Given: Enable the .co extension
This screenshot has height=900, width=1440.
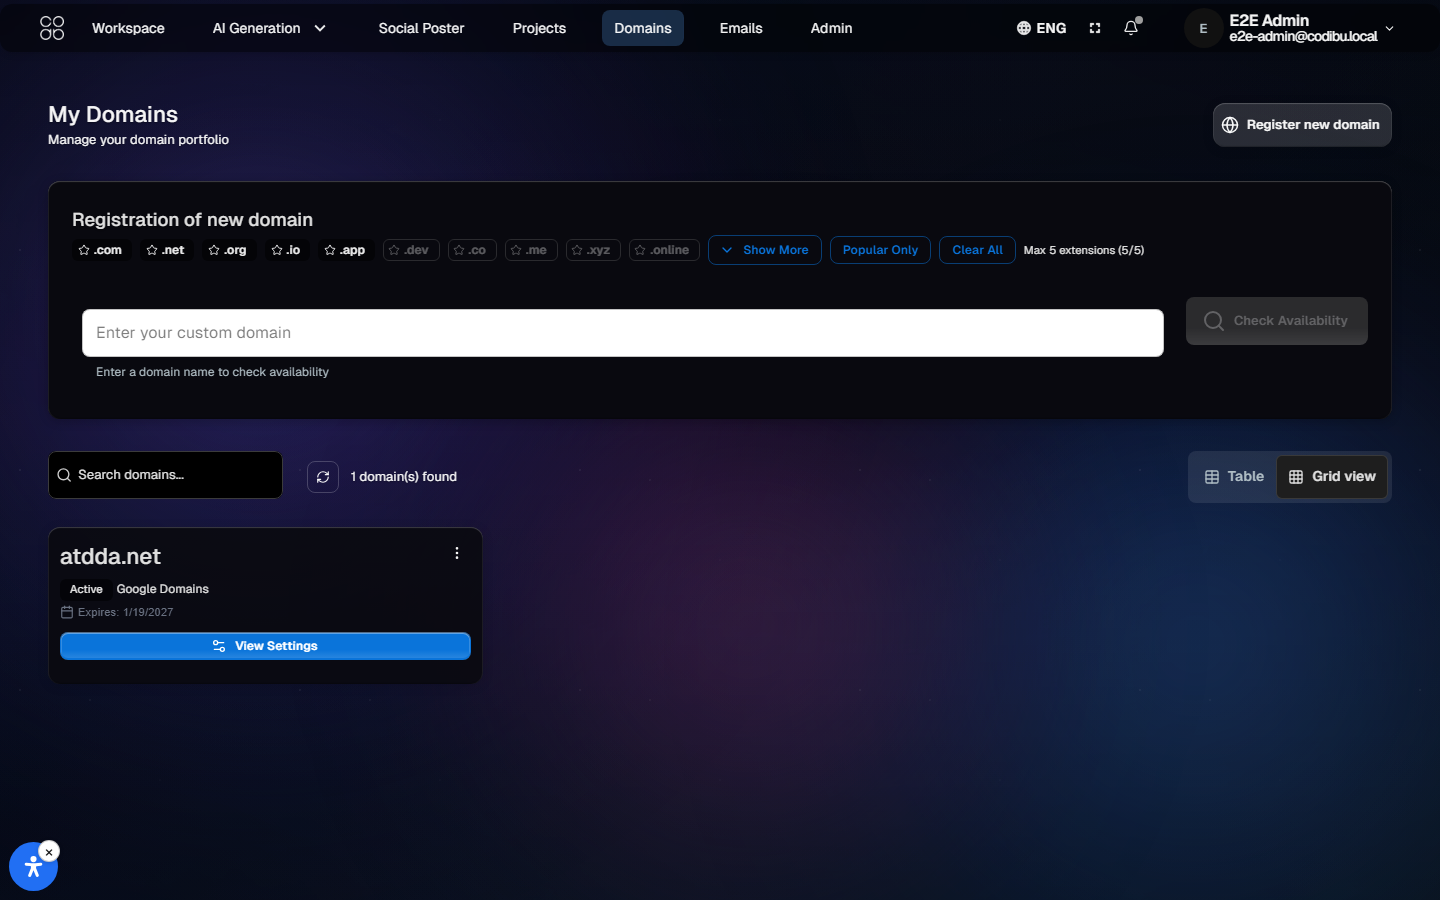Looking at the screenshot, I should (472, 250).
